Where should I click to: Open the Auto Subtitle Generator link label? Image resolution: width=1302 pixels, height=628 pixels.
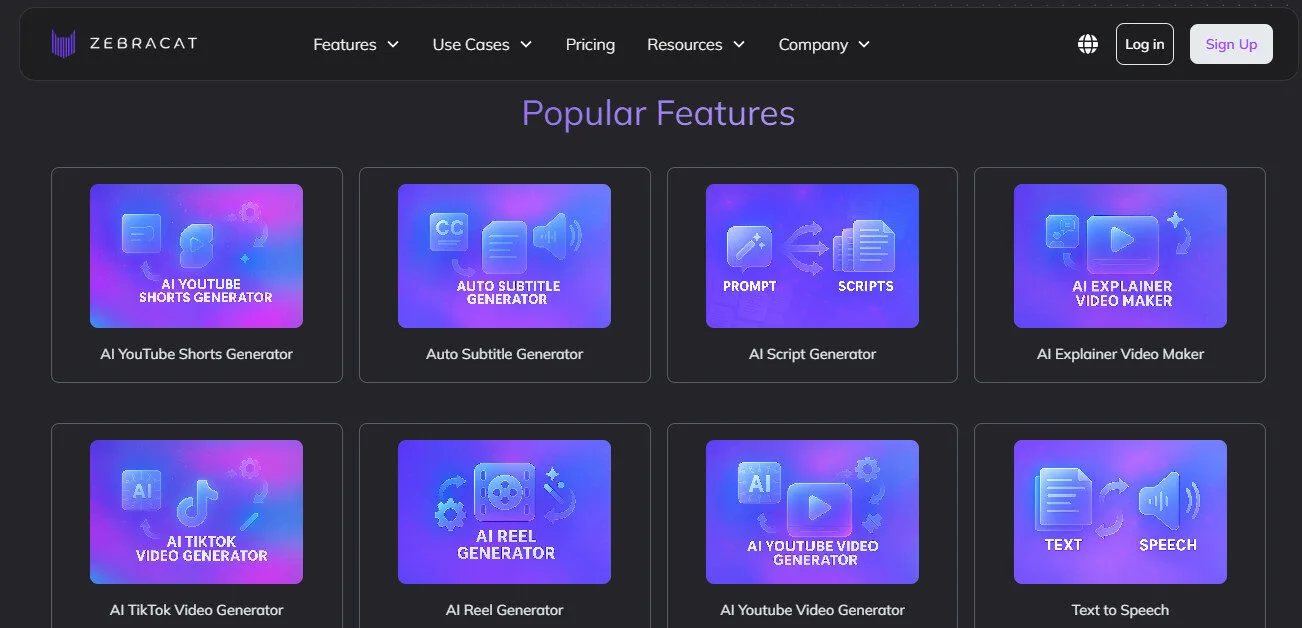pos(504,353)
